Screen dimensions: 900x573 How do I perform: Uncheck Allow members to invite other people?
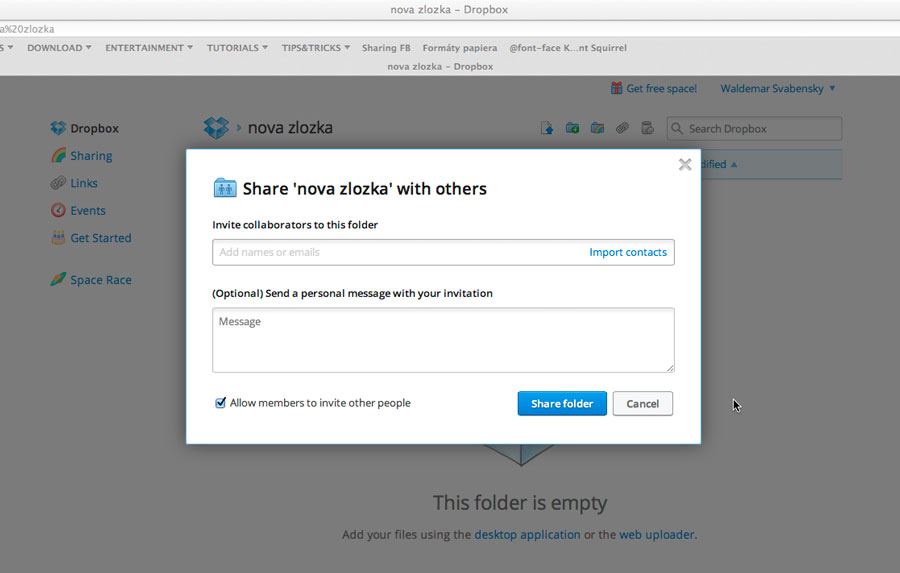click(220, 402)
